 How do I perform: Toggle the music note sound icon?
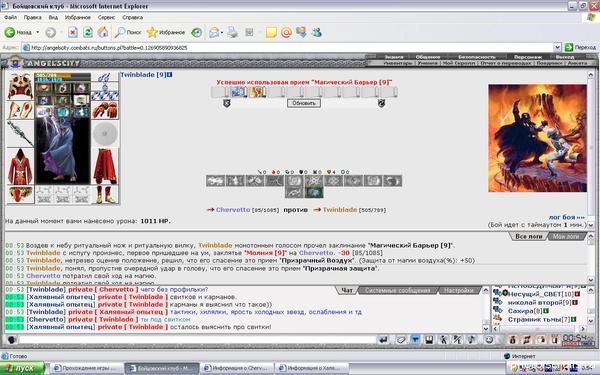point(471,340)
